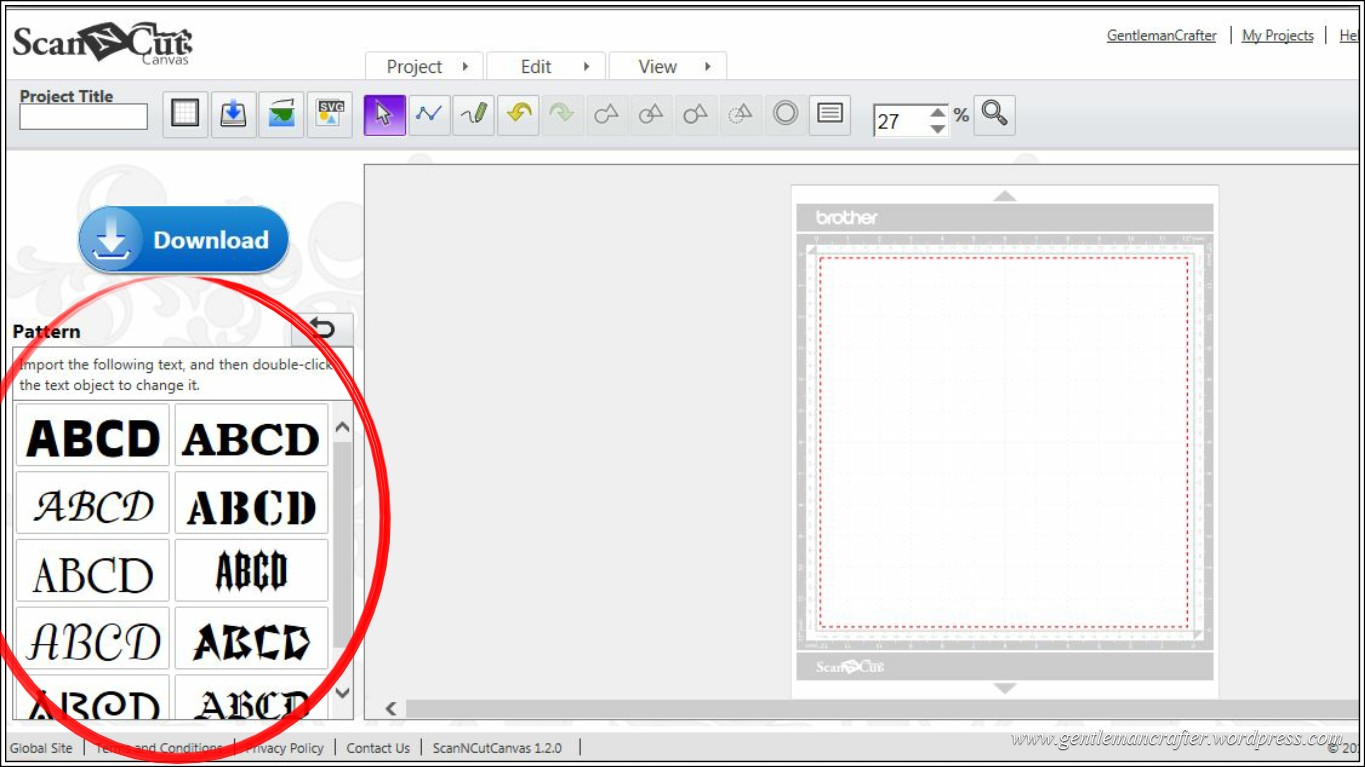Select the freehand pencil tool
The height and width of the screenshot is (767, 1365).
click(474, 114)
